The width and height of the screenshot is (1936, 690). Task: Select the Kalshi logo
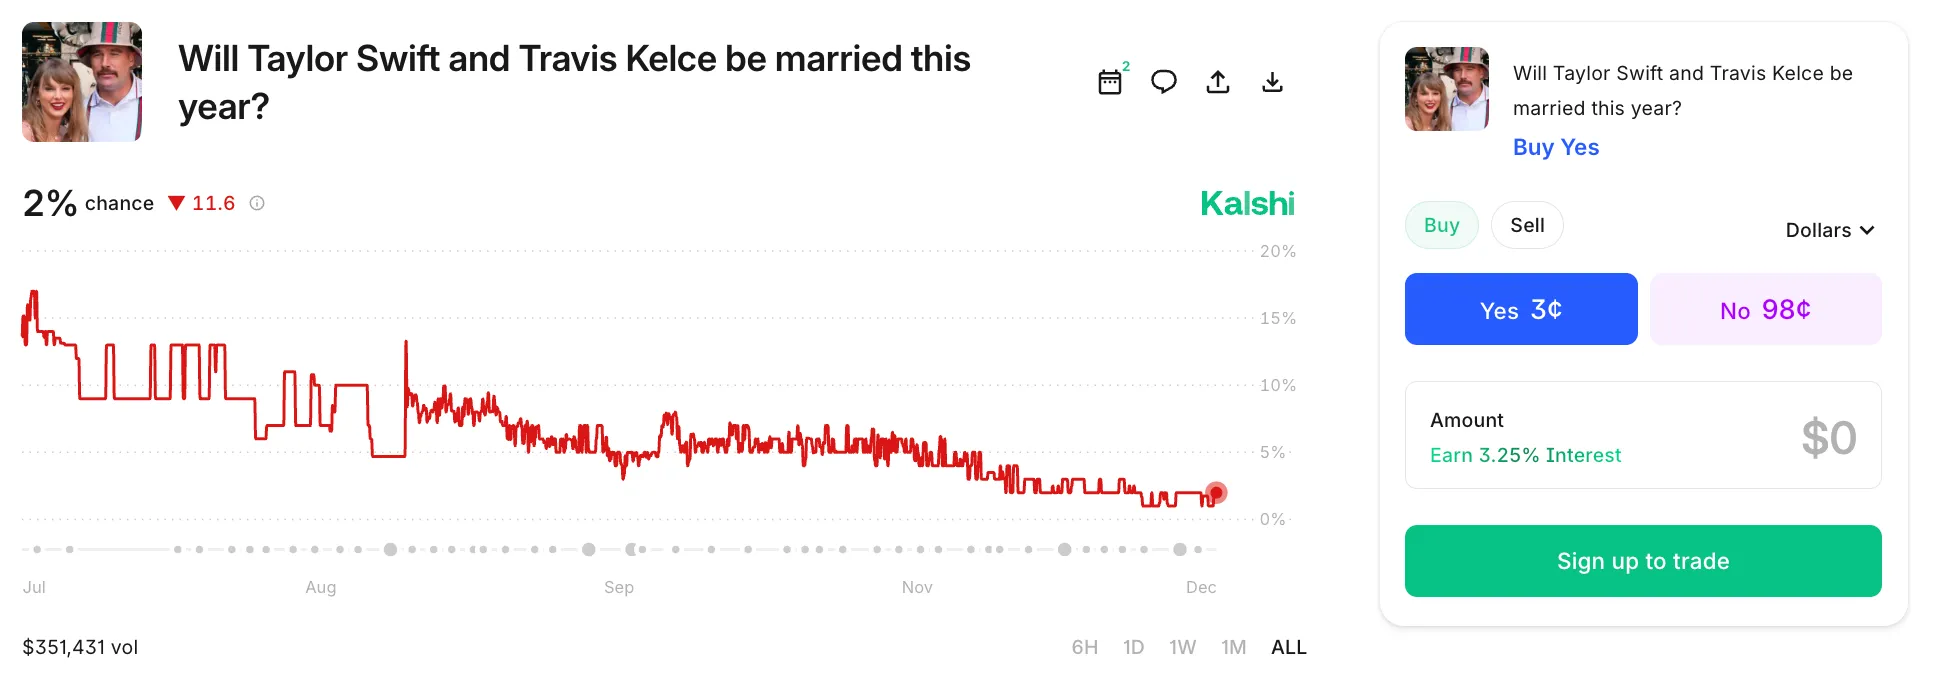click(x=1247, y=203)
